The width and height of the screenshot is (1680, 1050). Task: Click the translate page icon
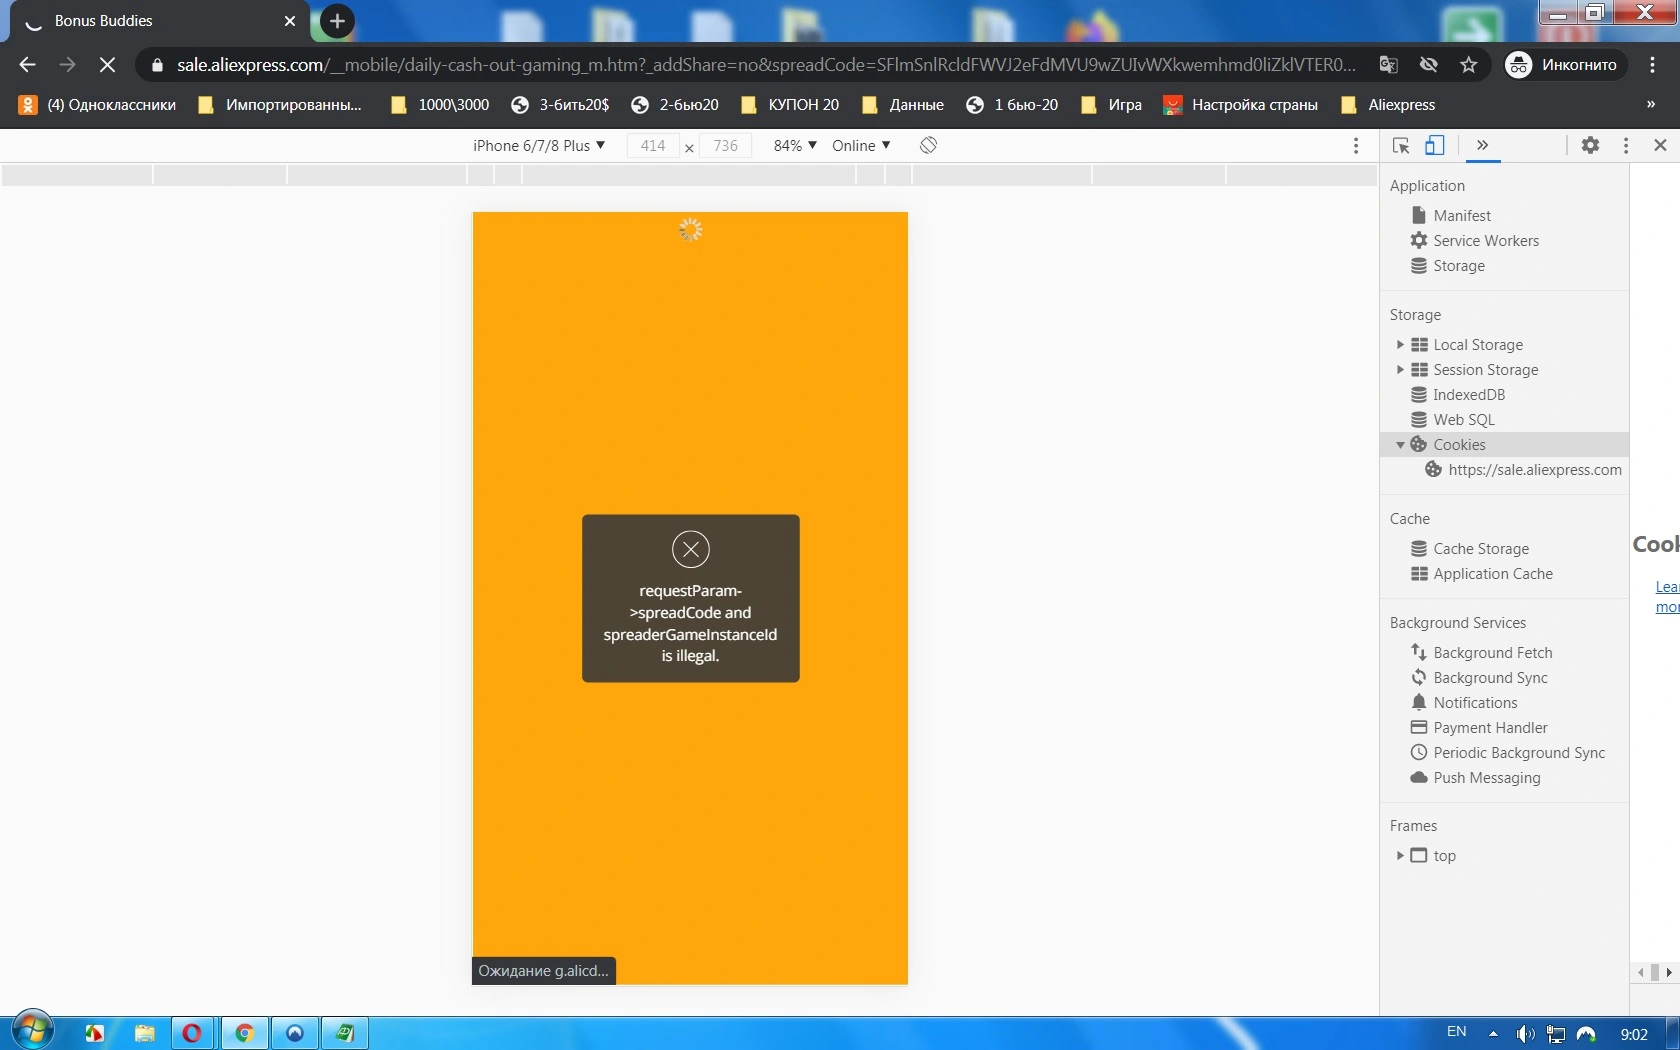1388,65
